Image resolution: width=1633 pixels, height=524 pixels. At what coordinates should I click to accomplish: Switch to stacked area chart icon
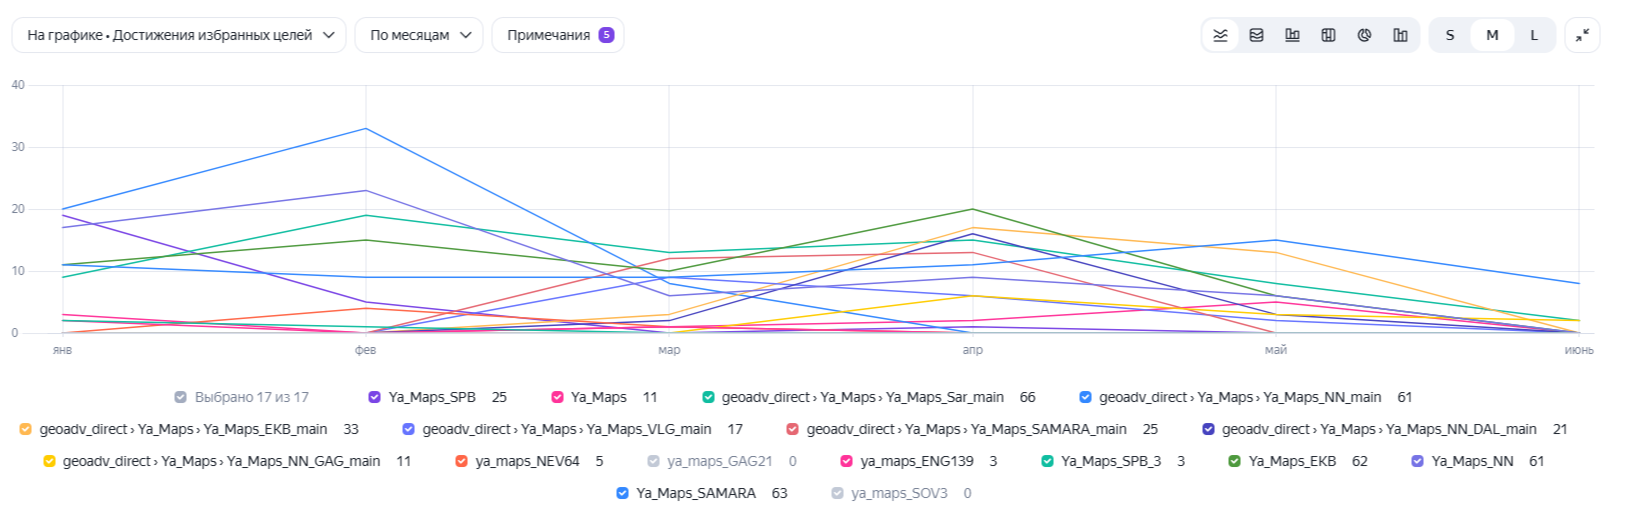click(x=1256, y=35)
